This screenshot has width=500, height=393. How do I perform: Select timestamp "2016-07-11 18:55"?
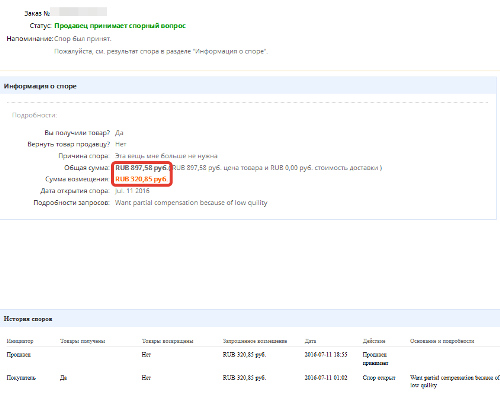(326, 354)
